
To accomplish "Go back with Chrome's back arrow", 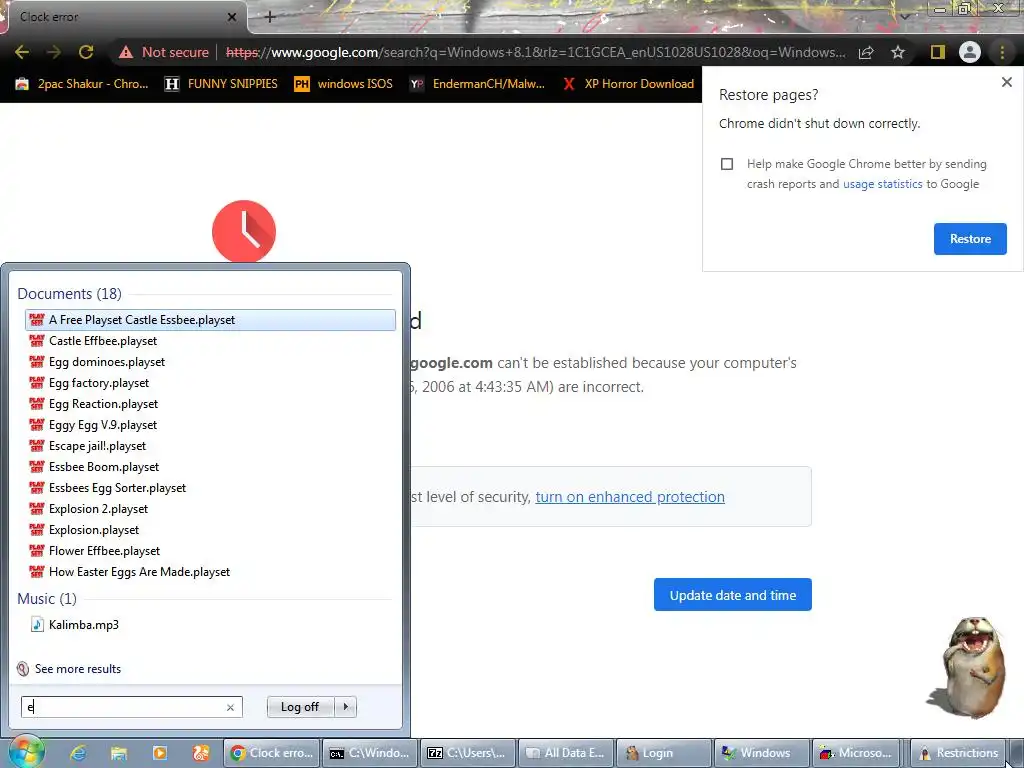I will [x=22, y=52].
